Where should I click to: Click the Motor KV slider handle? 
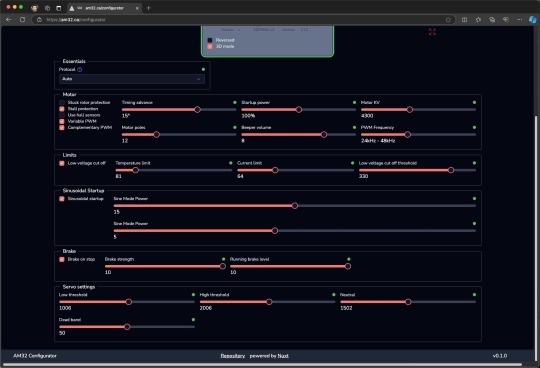pos(409,109)
